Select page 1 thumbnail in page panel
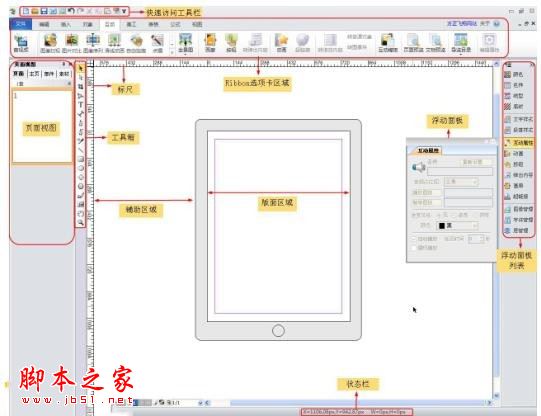The image size is (541, 416). click(x=42, y=126)
